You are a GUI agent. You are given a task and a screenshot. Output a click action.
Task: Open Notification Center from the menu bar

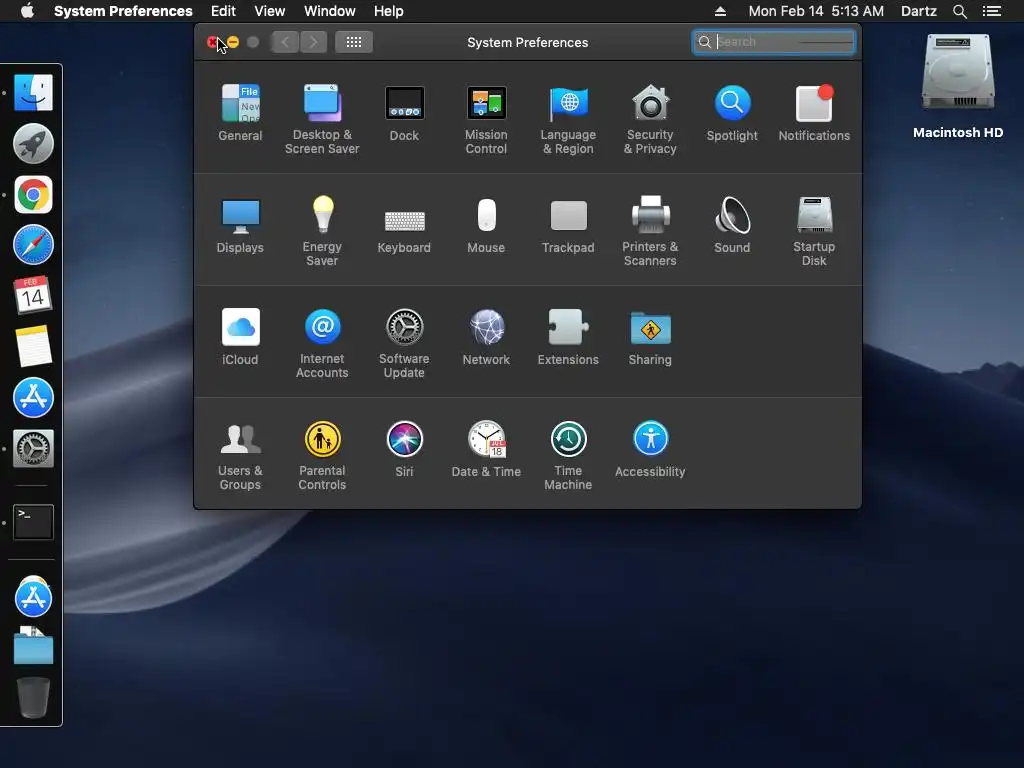pos(992,11)
